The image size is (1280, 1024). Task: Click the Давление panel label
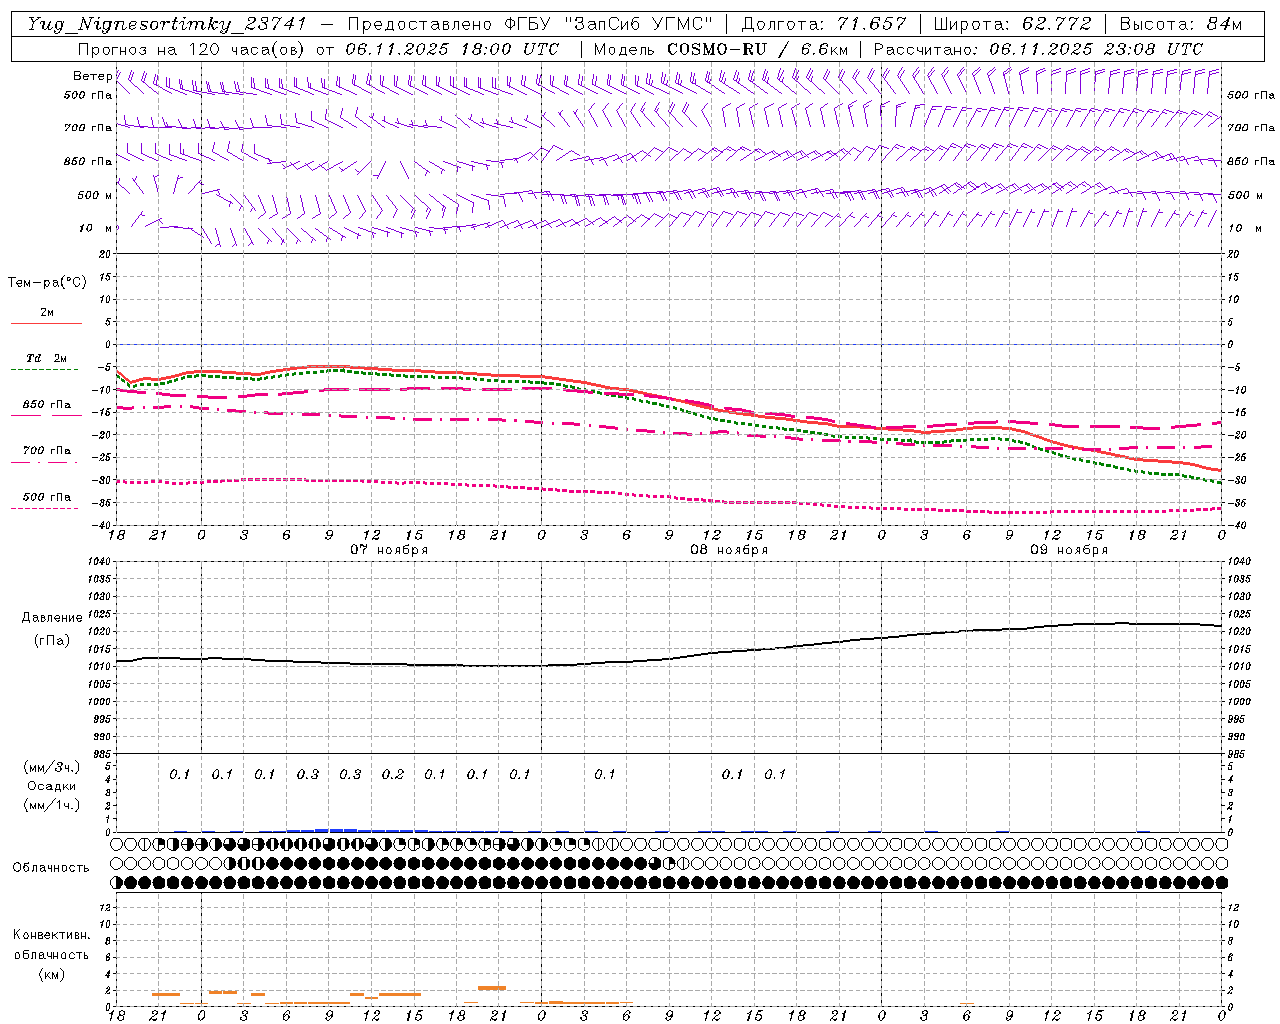click(x=52, y=618)
